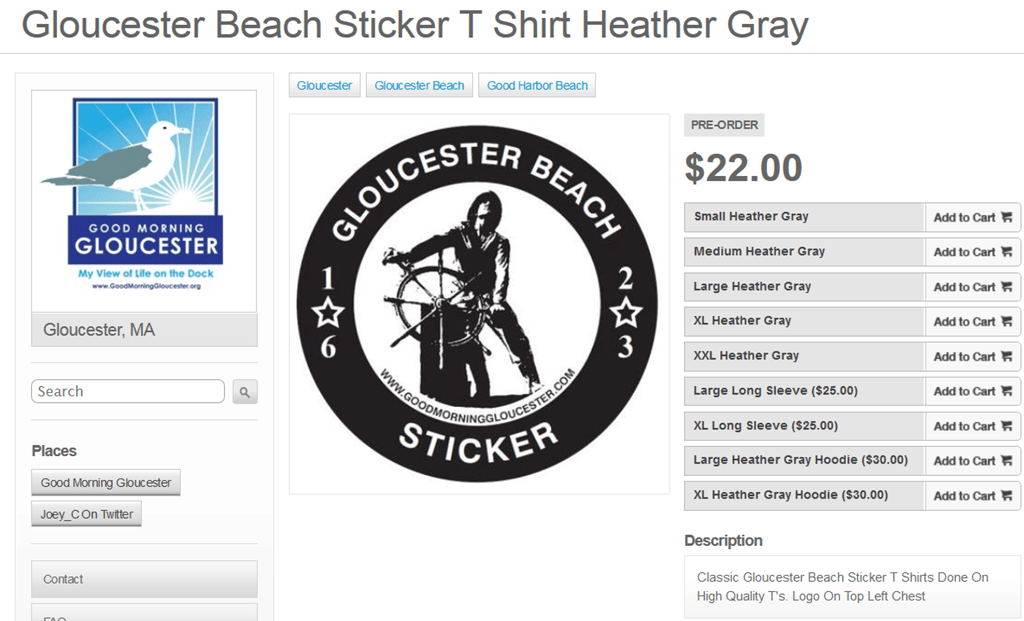Add XL Long Sleeve to cart
The width and height of the screenshot is (1024, 621).
(972, 426)
